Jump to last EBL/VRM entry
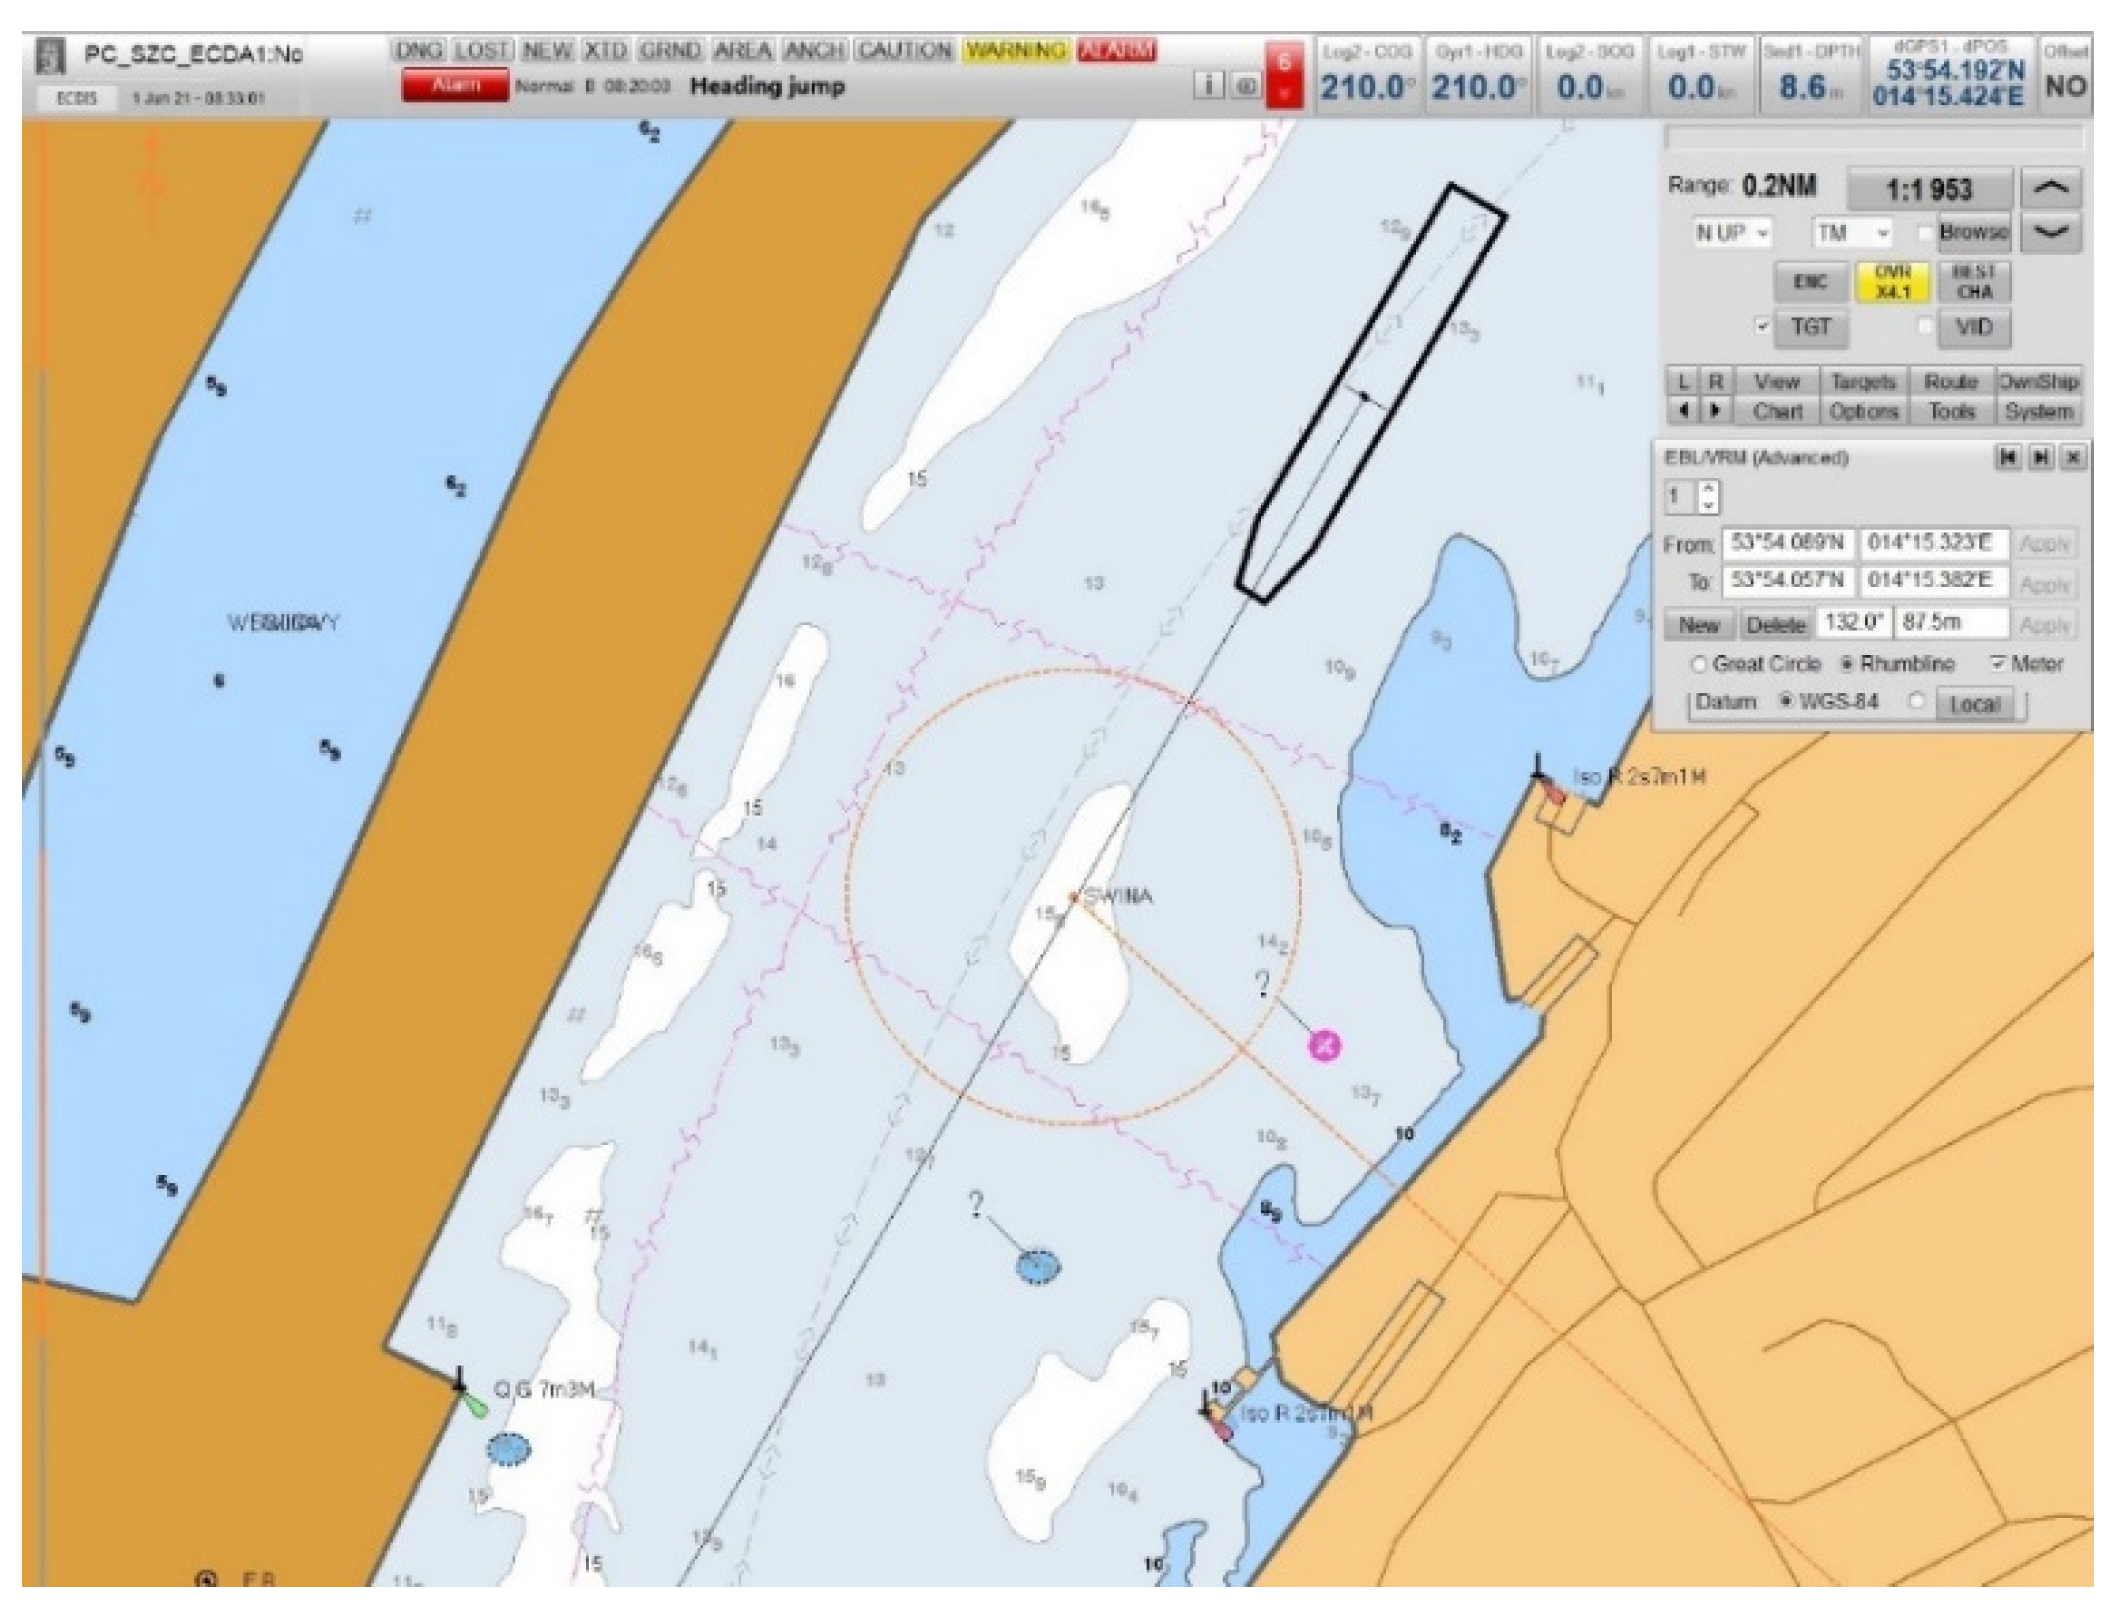Image resolution: width=2114 pixels, height=1610 pixels. (2040, 458)
